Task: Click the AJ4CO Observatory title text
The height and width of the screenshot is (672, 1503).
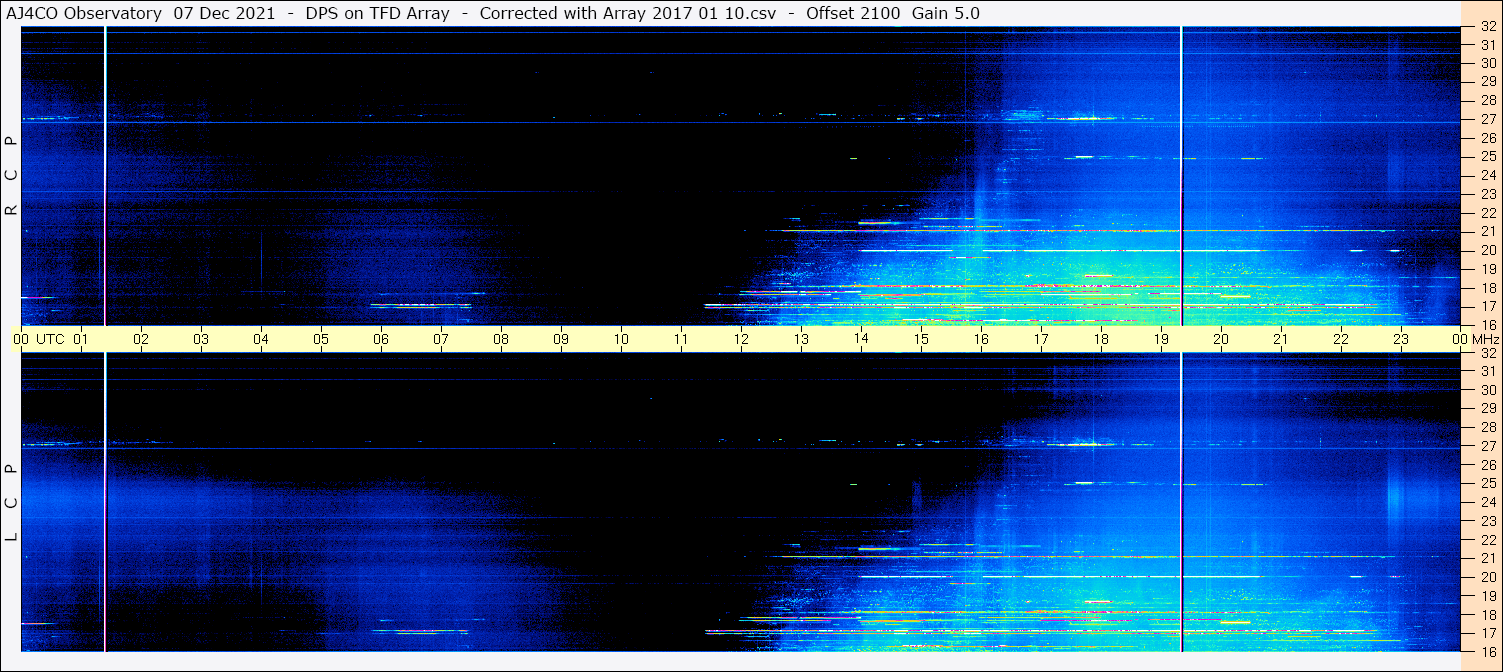Action: point(84,13)
